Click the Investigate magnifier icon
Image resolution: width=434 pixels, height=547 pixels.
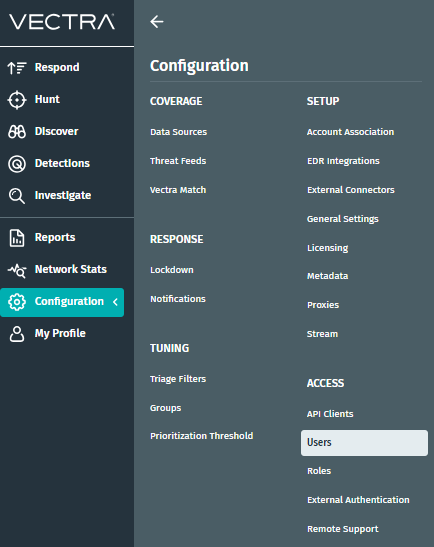click(x=17, y=196)
